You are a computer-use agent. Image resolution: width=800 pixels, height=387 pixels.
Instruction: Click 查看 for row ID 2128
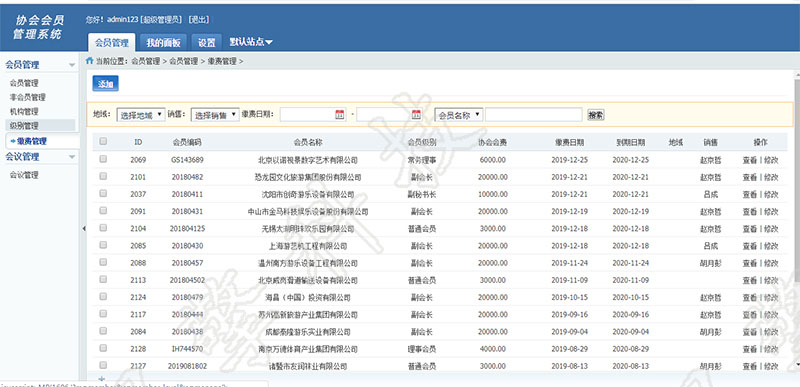749,349
